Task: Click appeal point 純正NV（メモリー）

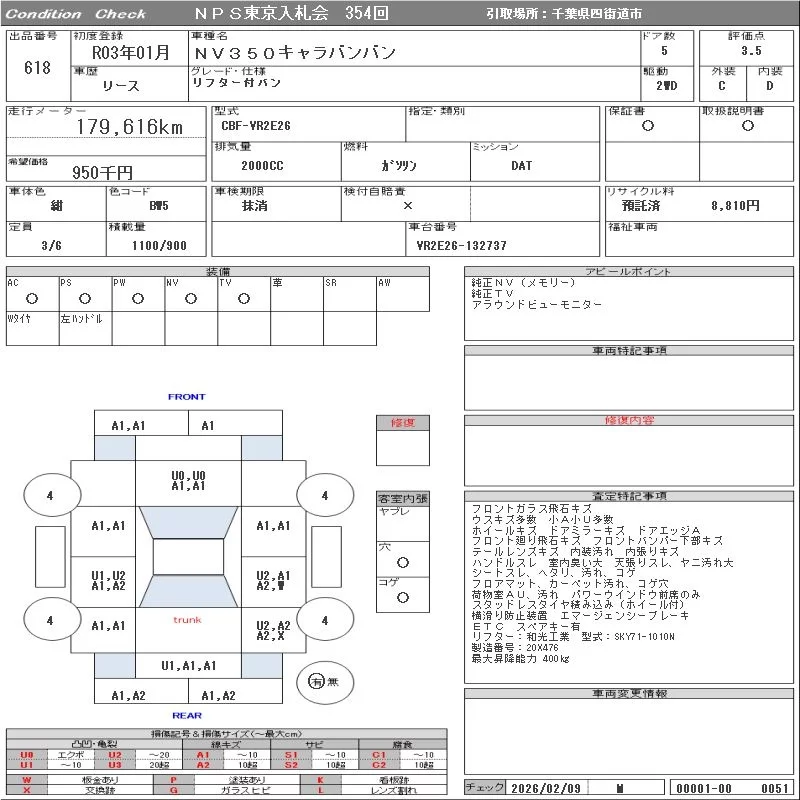Action: (523, 283)
